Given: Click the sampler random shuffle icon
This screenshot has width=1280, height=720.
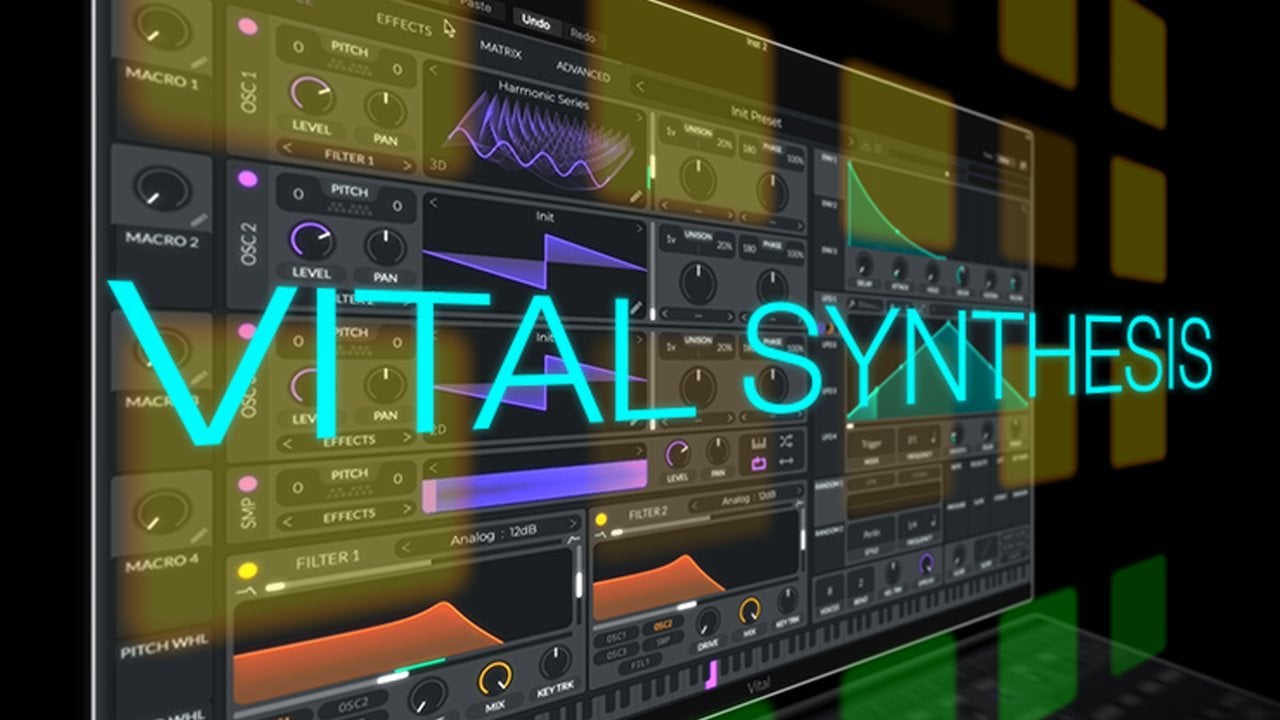Looking at the screenshot, I should click(x=787, y=441).
